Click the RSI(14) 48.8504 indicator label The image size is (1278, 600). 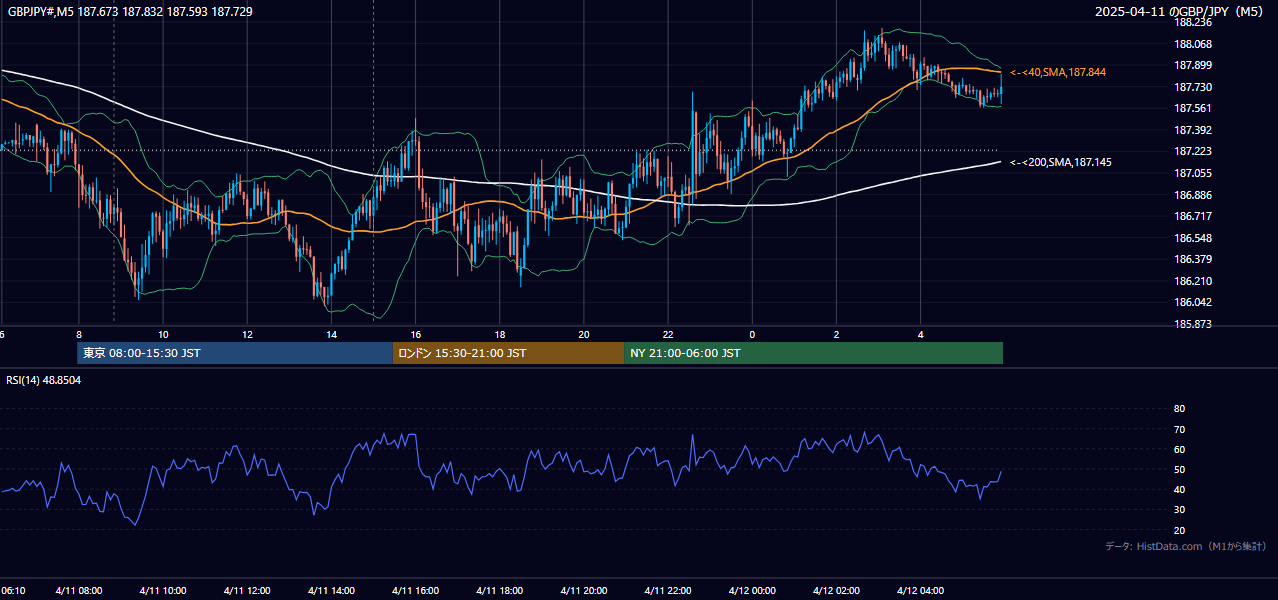44,381
